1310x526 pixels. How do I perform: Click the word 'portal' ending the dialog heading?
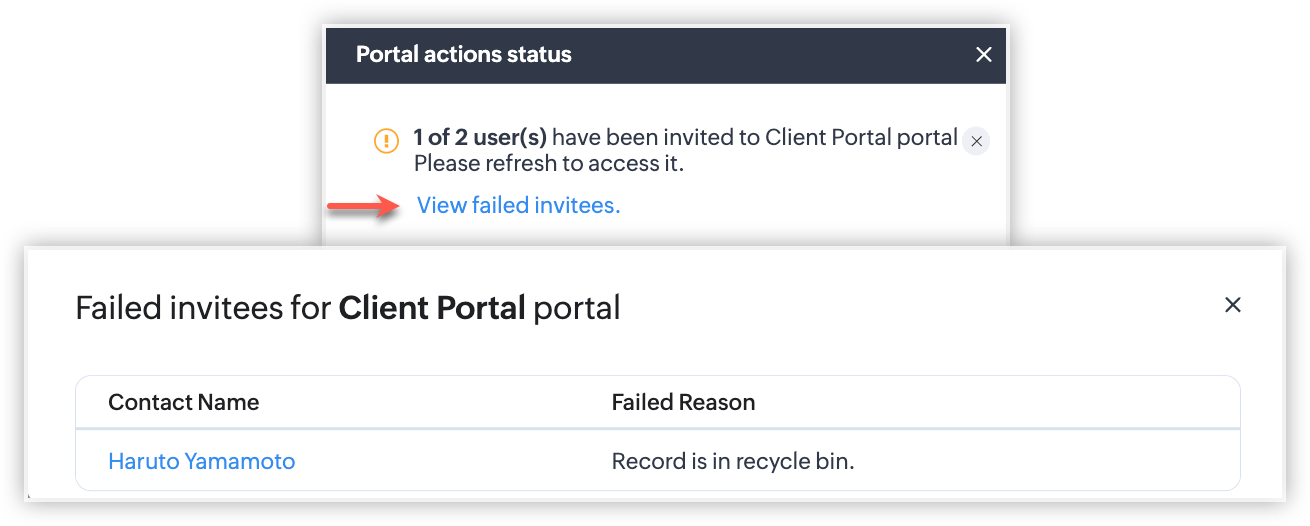576,308
